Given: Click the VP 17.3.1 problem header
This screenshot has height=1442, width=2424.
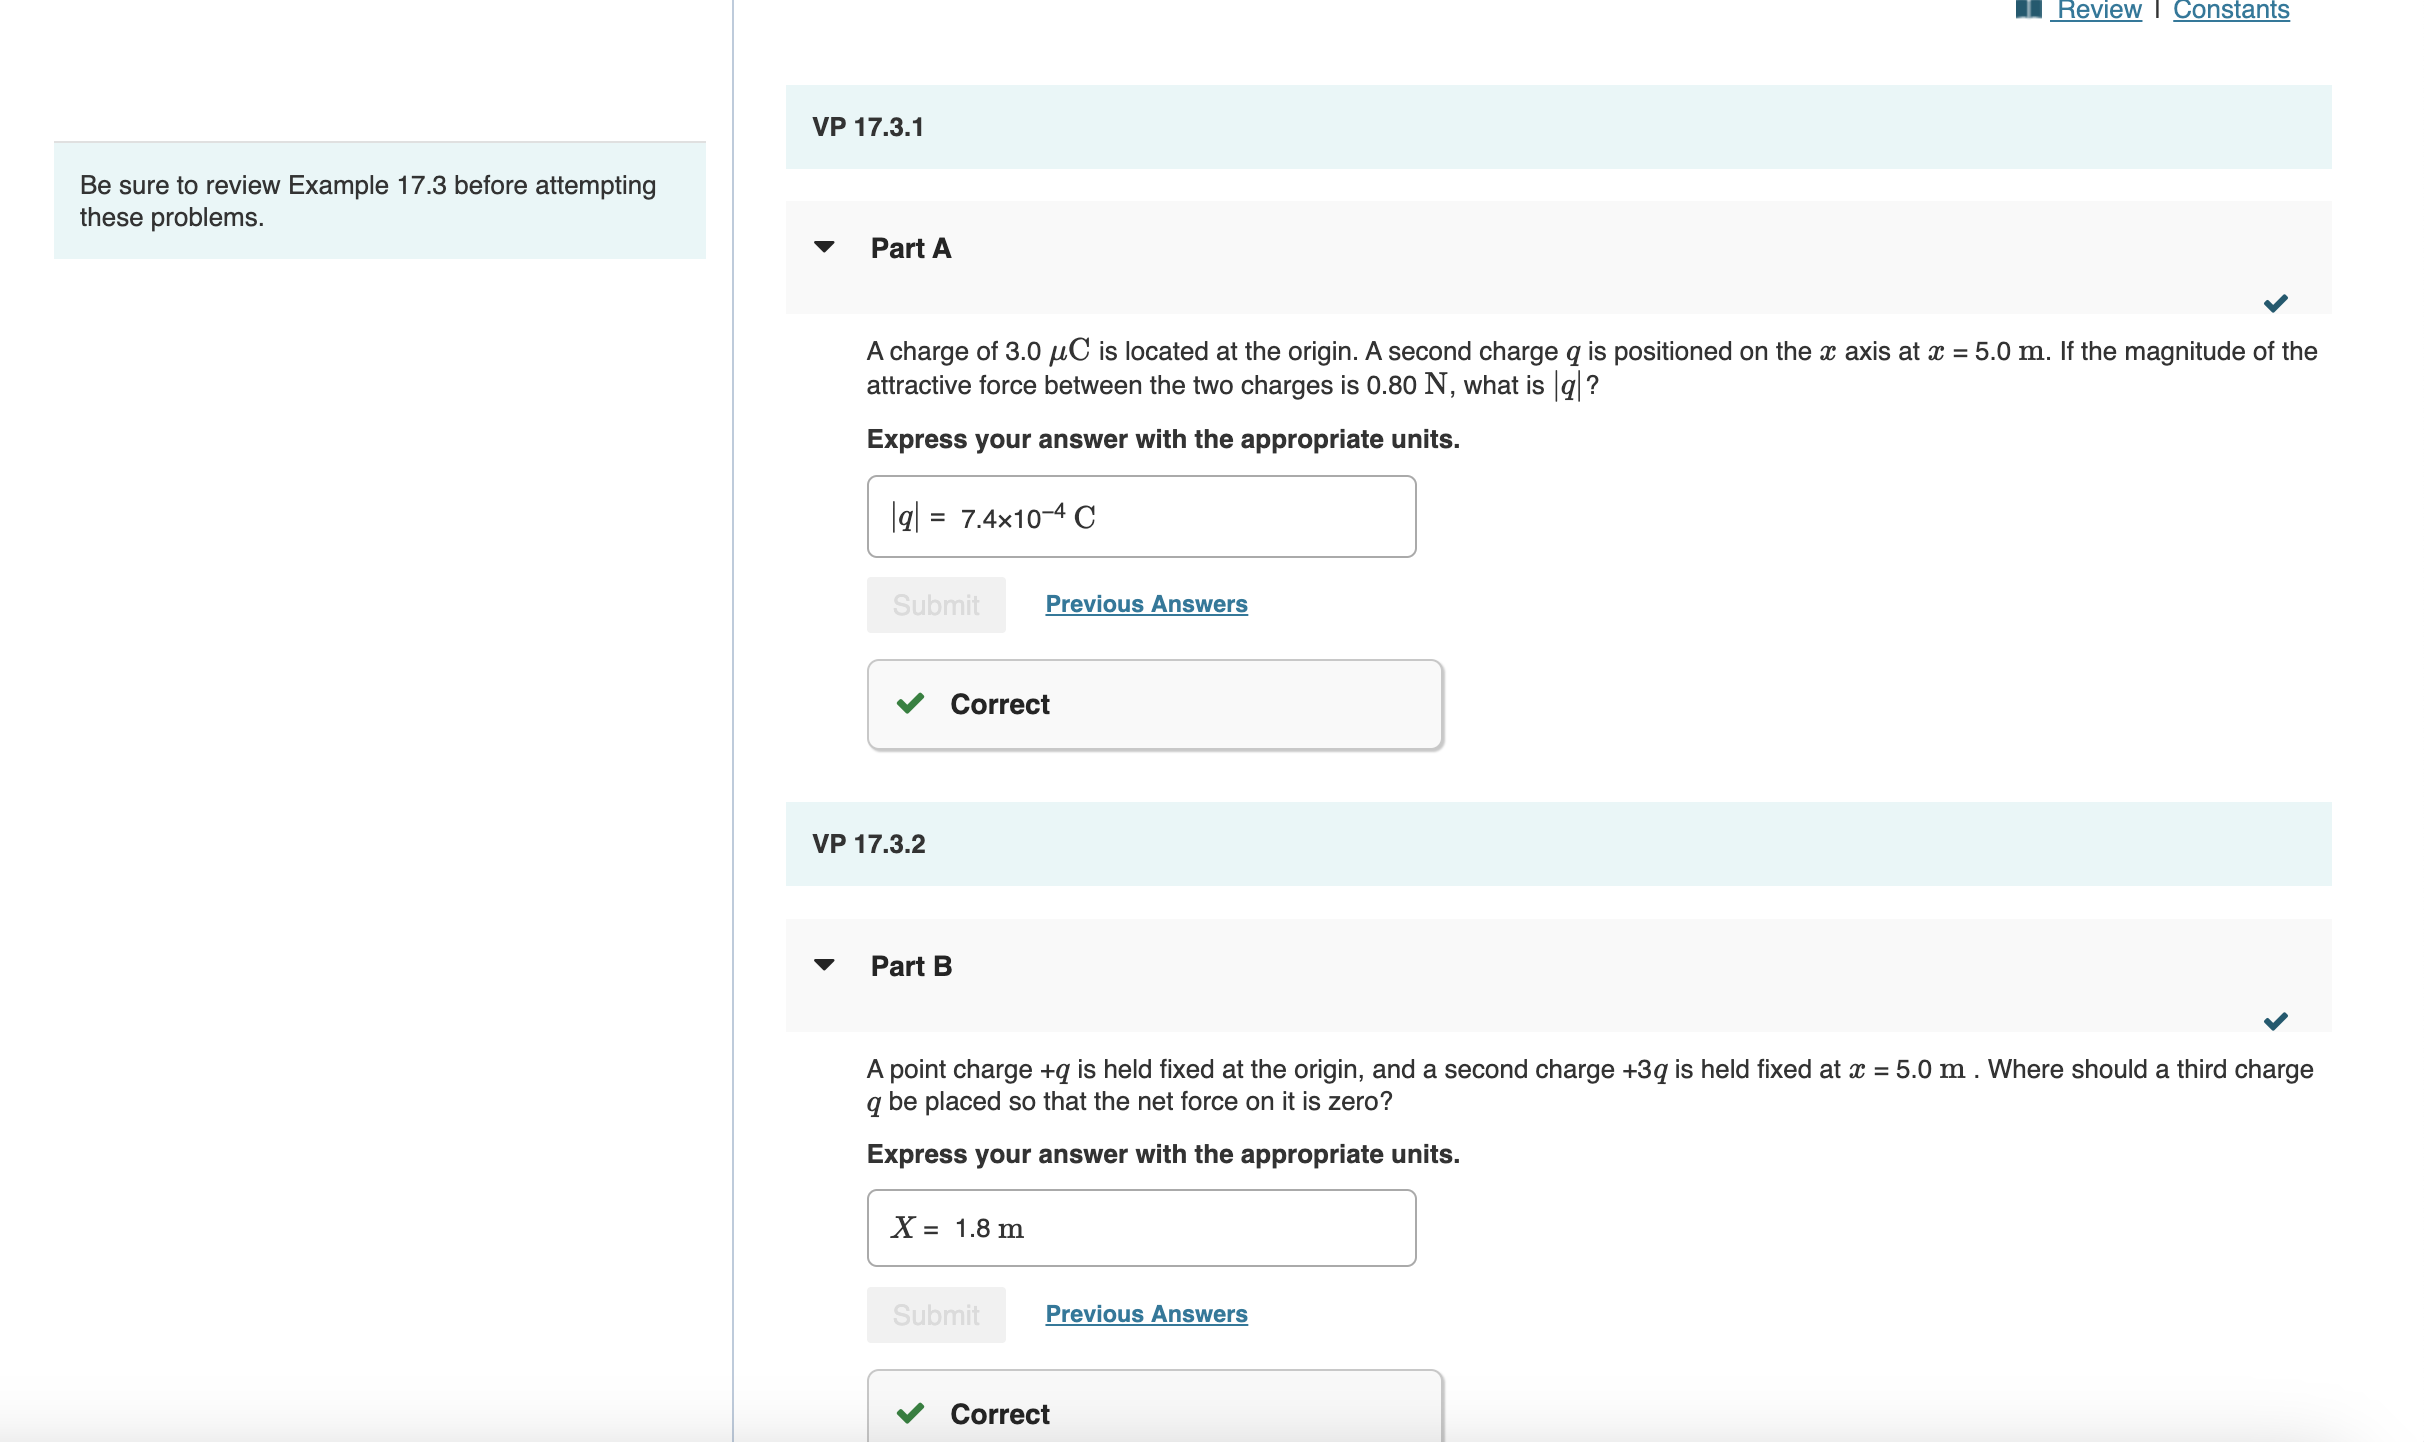Looking at the screenshot, I should (x=866, y=126).
